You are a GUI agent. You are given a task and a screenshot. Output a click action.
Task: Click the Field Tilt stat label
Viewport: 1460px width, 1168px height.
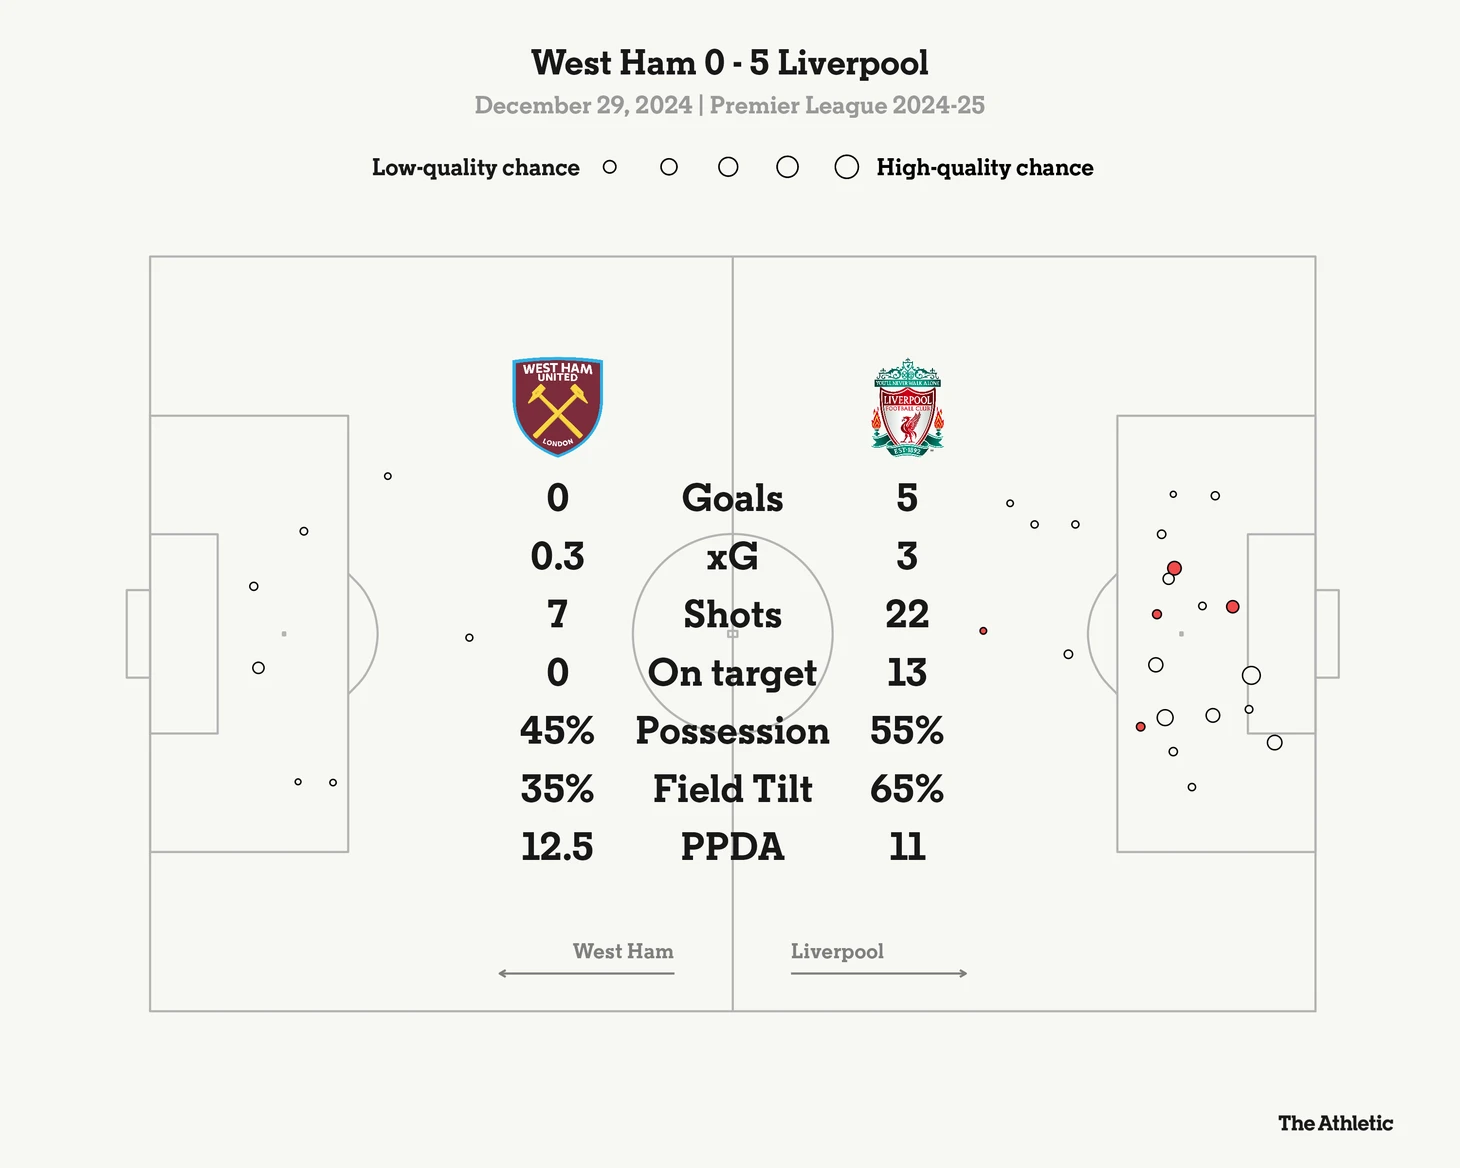point(732,789)
